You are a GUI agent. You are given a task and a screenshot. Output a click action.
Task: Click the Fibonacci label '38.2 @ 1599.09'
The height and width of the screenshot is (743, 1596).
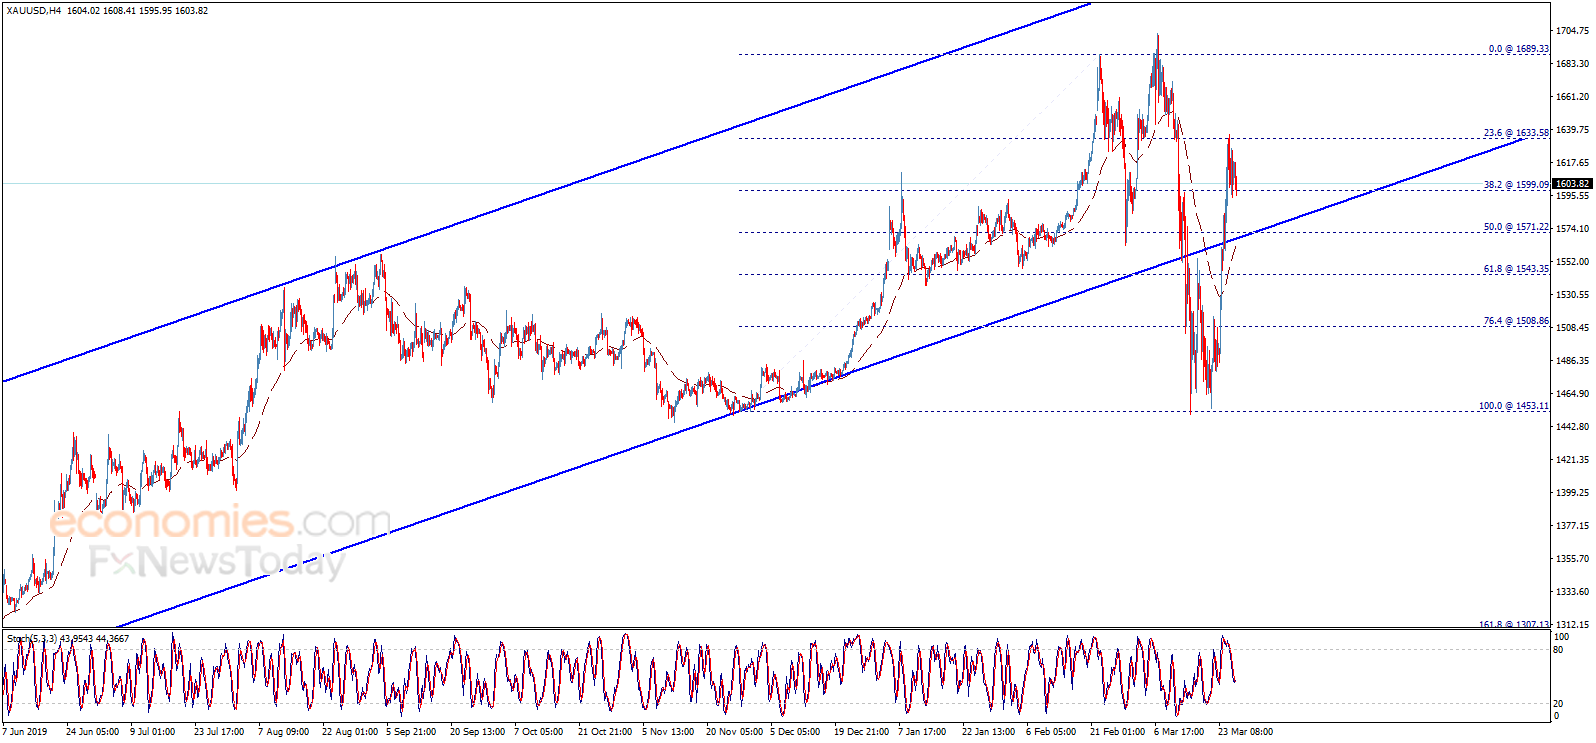(x=1516, y=185)
